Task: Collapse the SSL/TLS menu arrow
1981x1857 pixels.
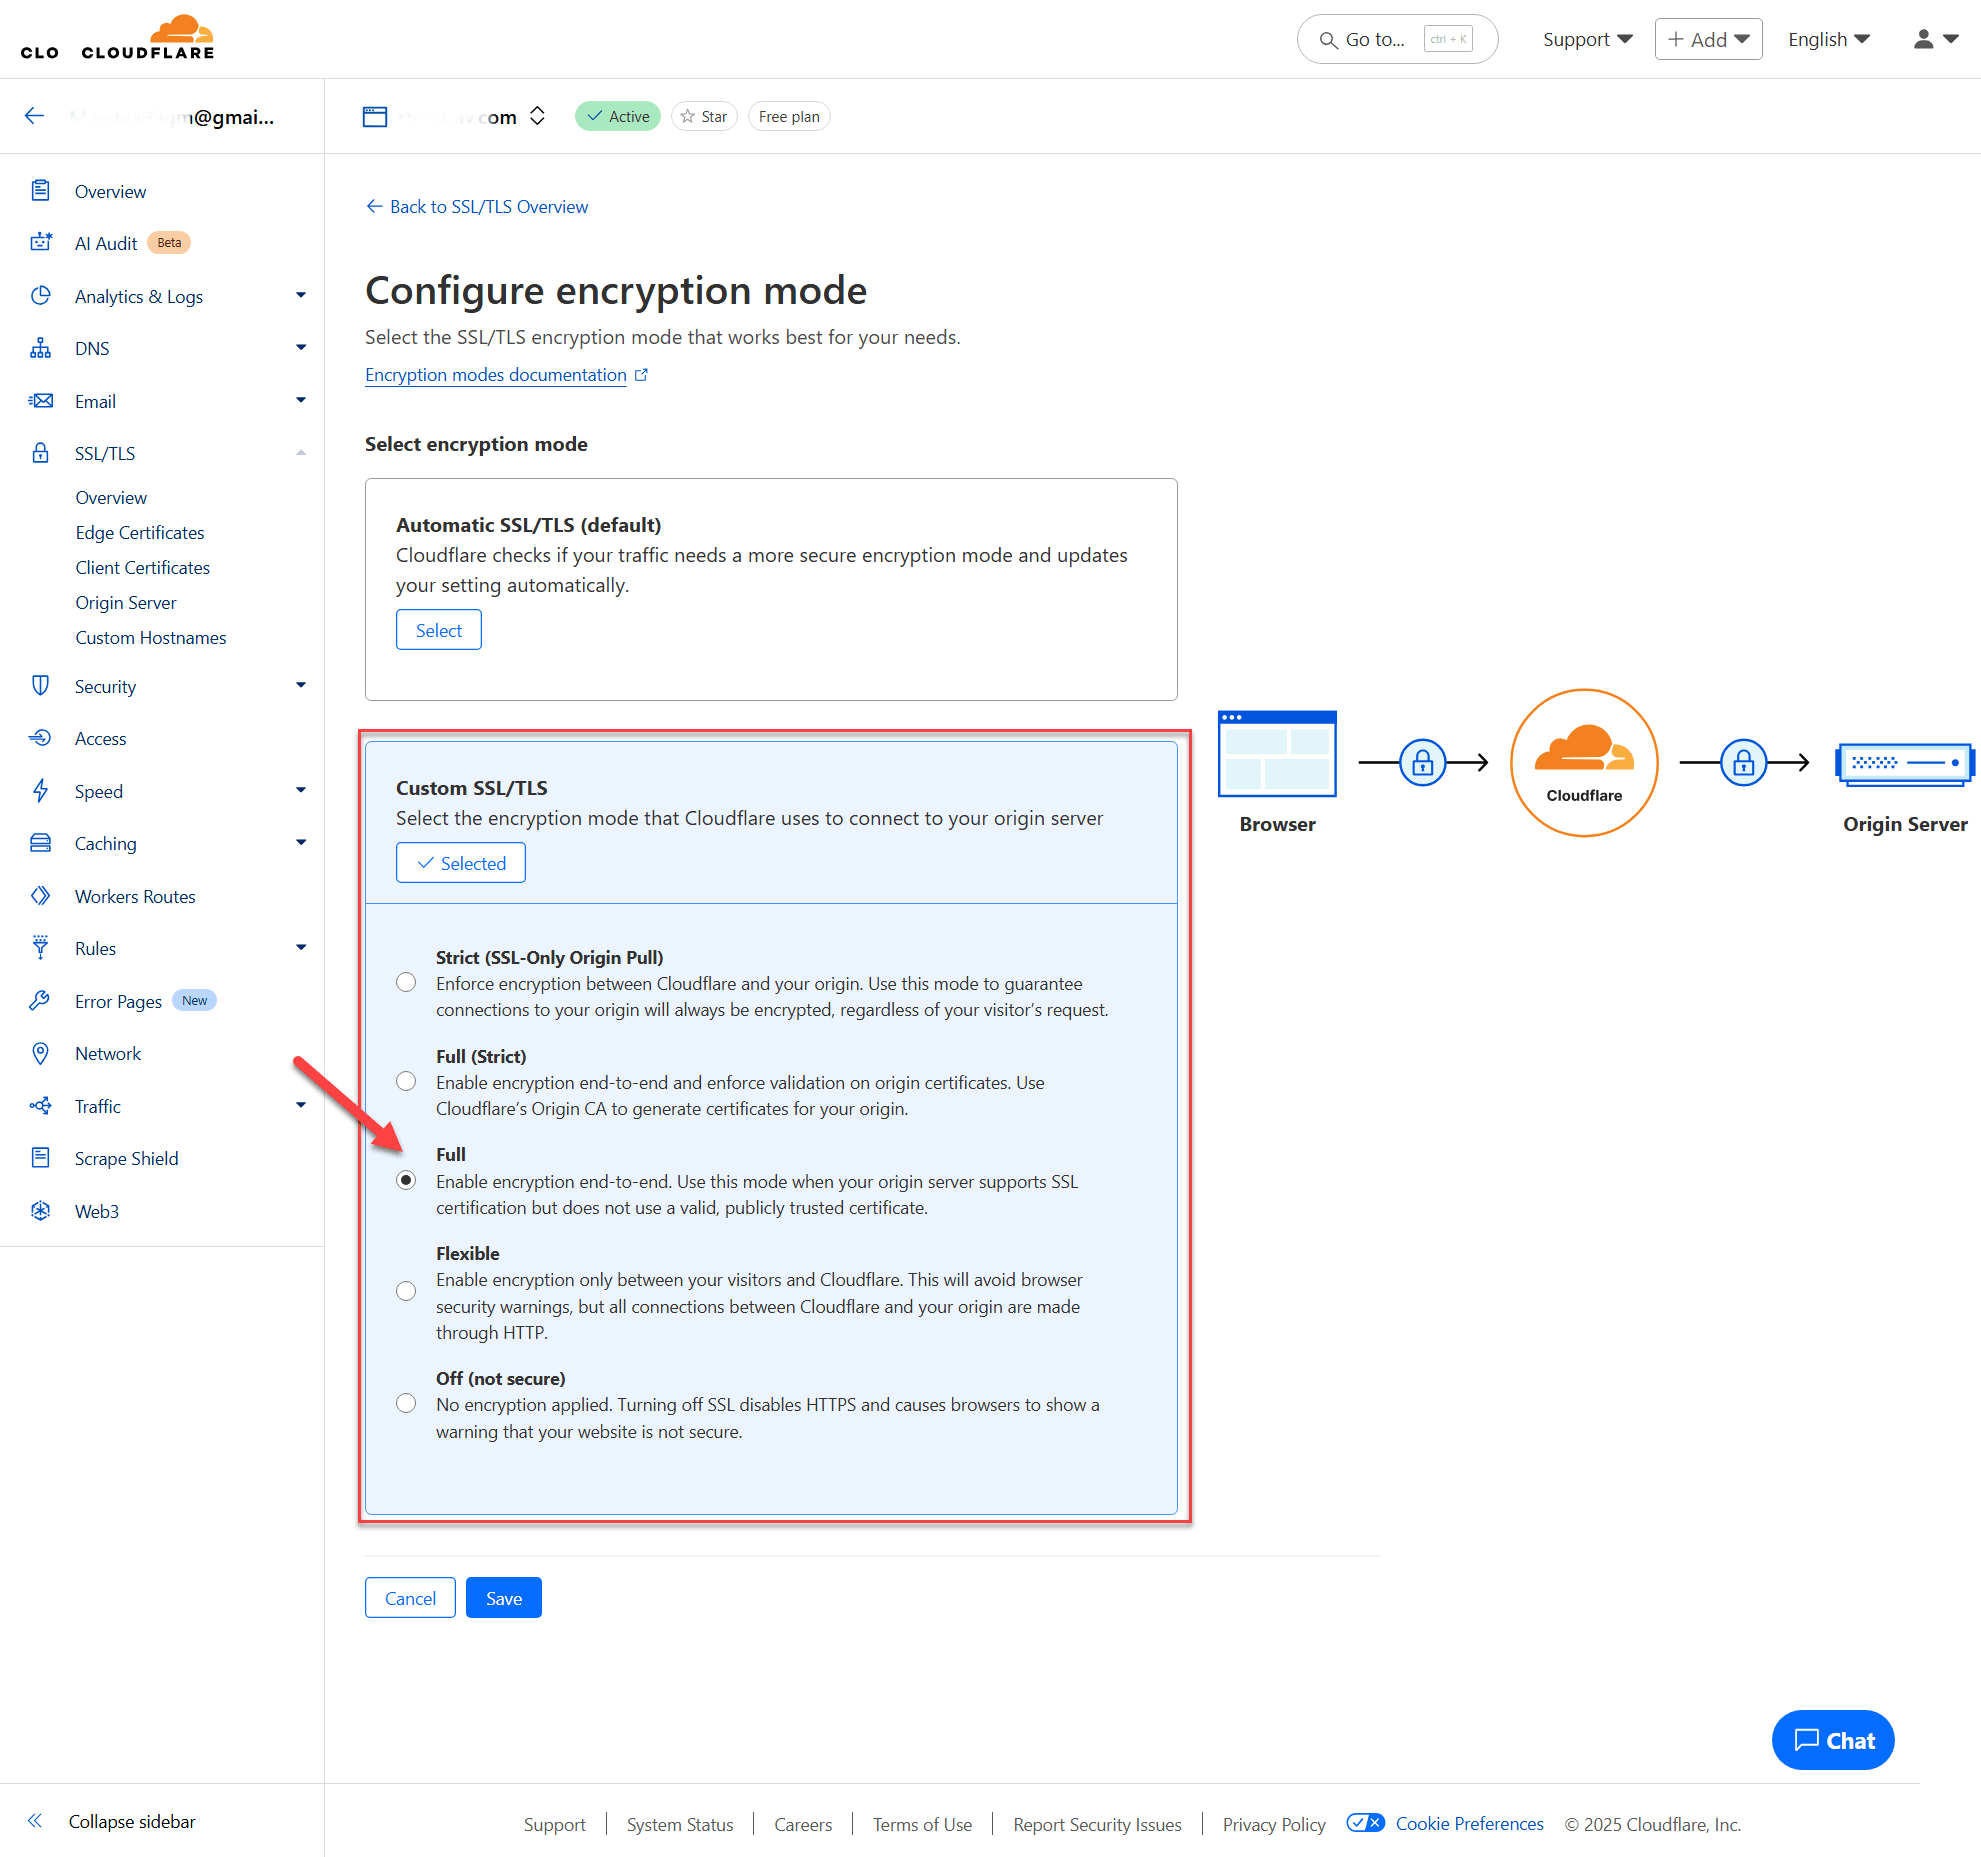Action: pyautogui.click(x=301, y=453)
